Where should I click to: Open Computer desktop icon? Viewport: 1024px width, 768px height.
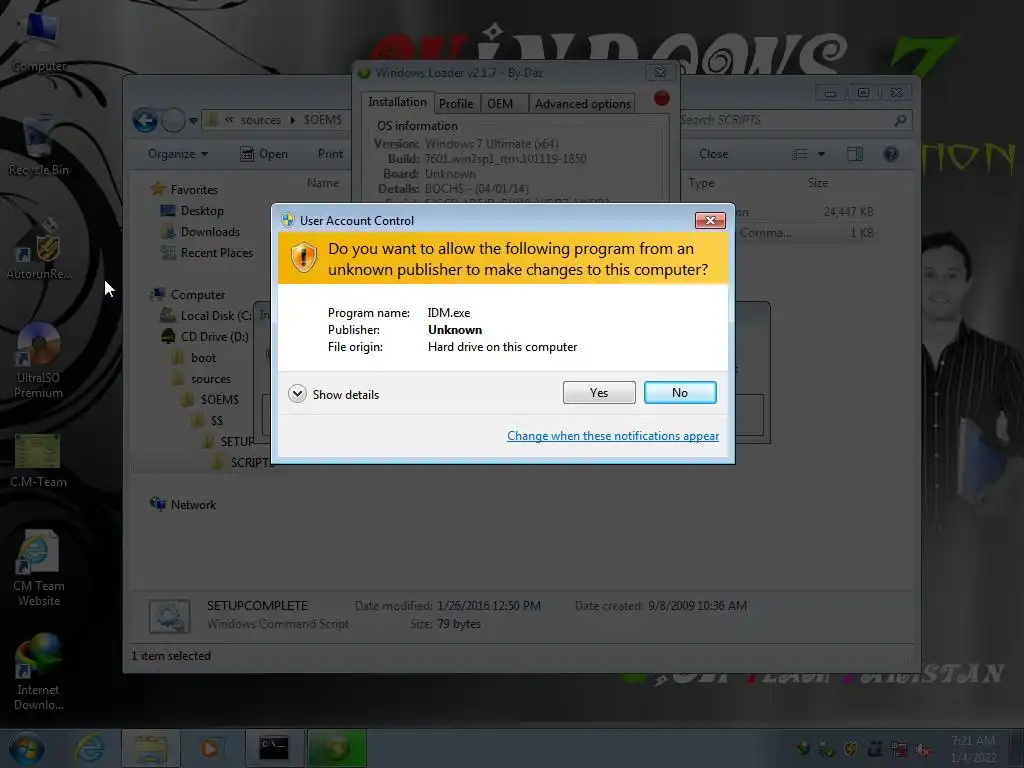39,42
